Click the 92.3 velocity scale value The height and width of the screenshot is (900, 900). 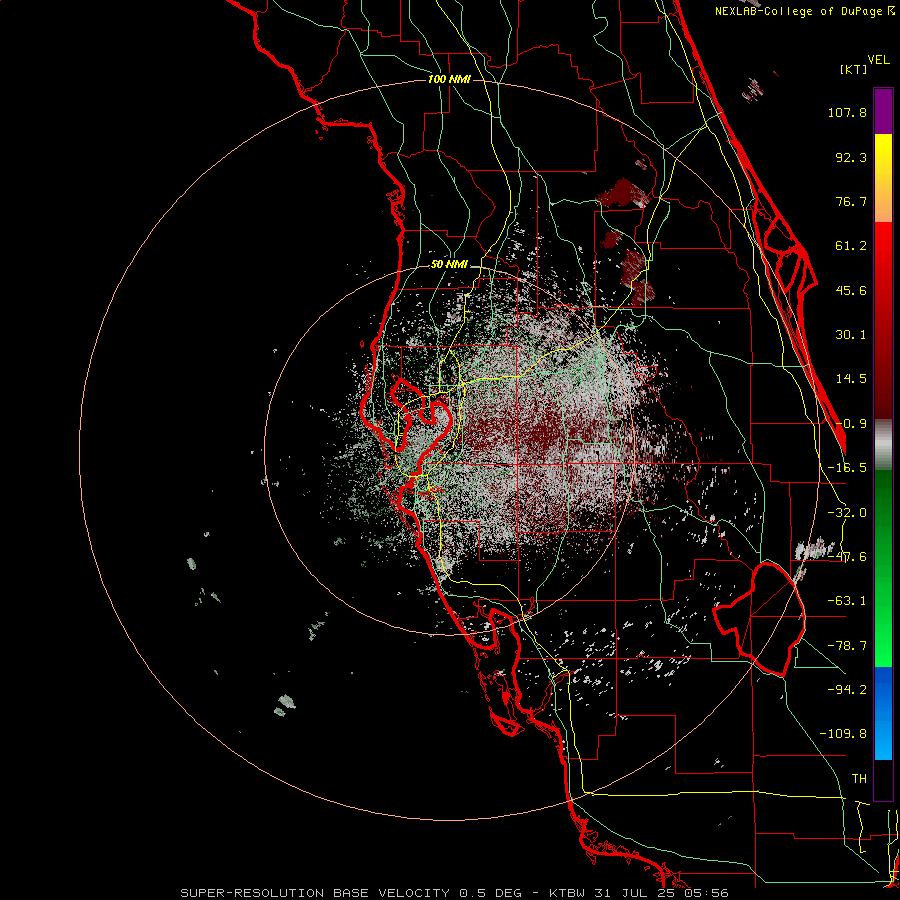coord(851,157)
